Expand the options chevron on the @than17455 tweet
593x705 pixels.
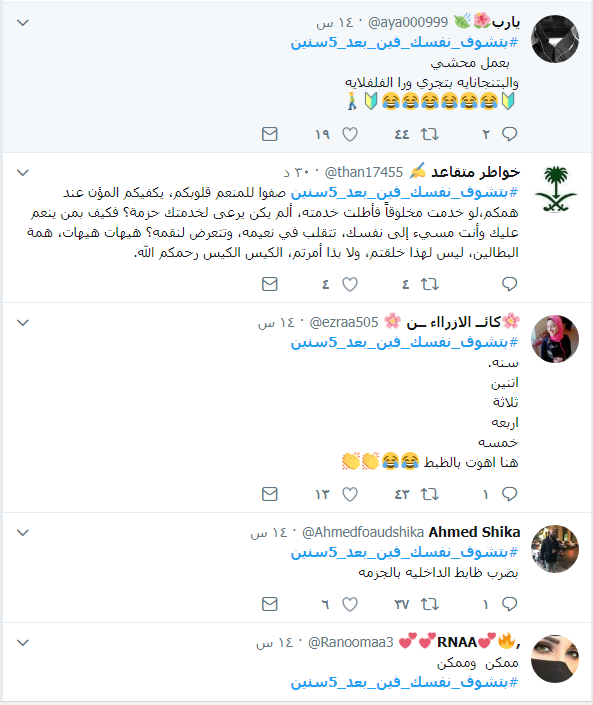click(x=22, y=173)
